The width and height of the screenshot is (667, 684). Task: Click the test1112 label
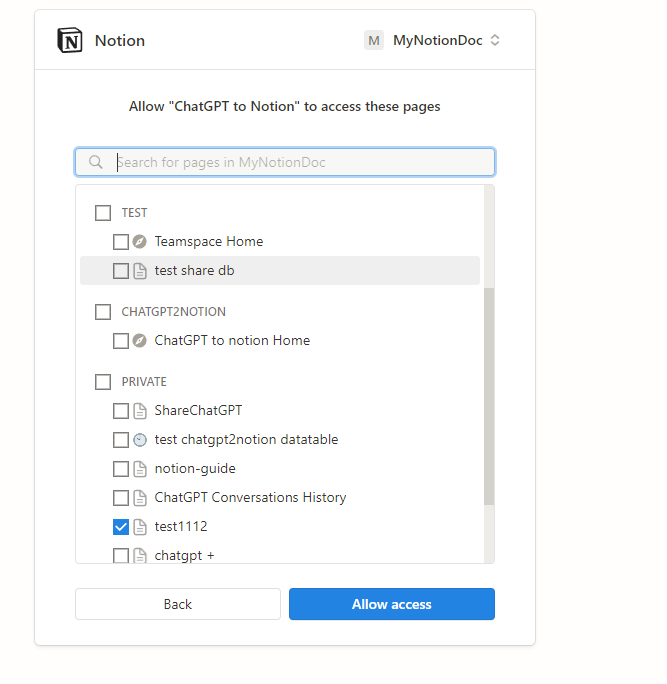181,527
